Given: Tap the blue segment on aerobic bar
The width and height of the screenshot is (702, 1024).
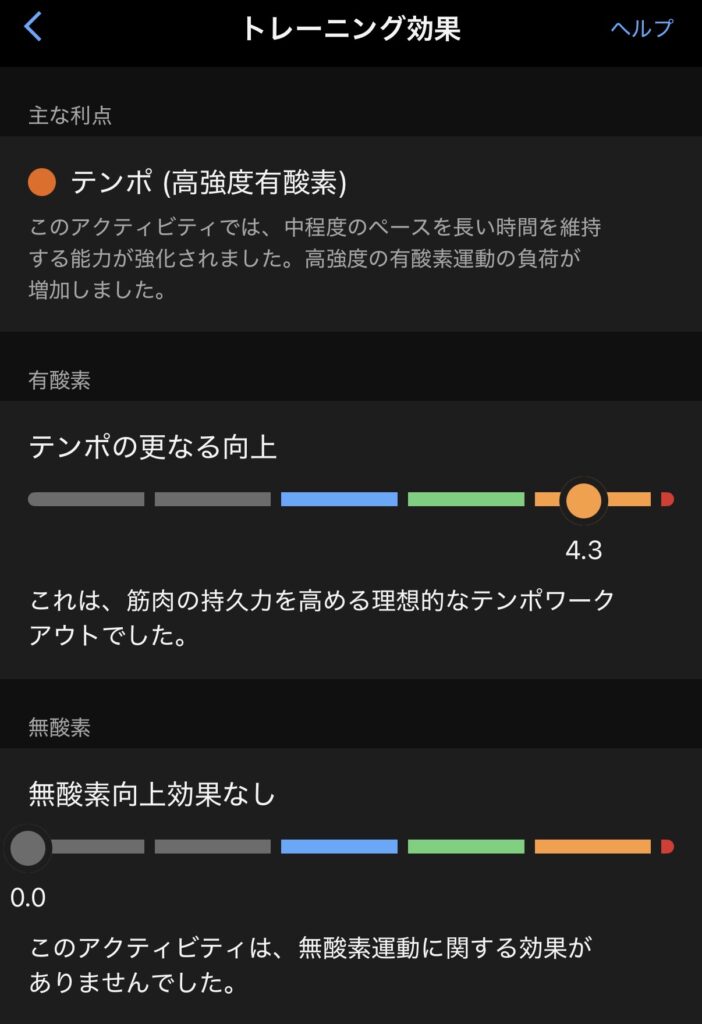Looking at the screenshot, I should (x=339, y=499).
